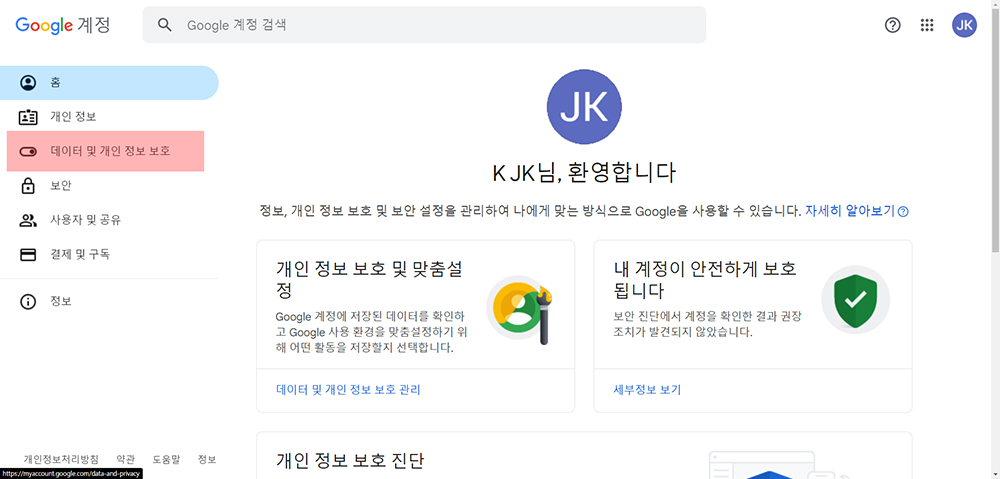Click the 사용자 및 공유 people icon

[28, 221]
